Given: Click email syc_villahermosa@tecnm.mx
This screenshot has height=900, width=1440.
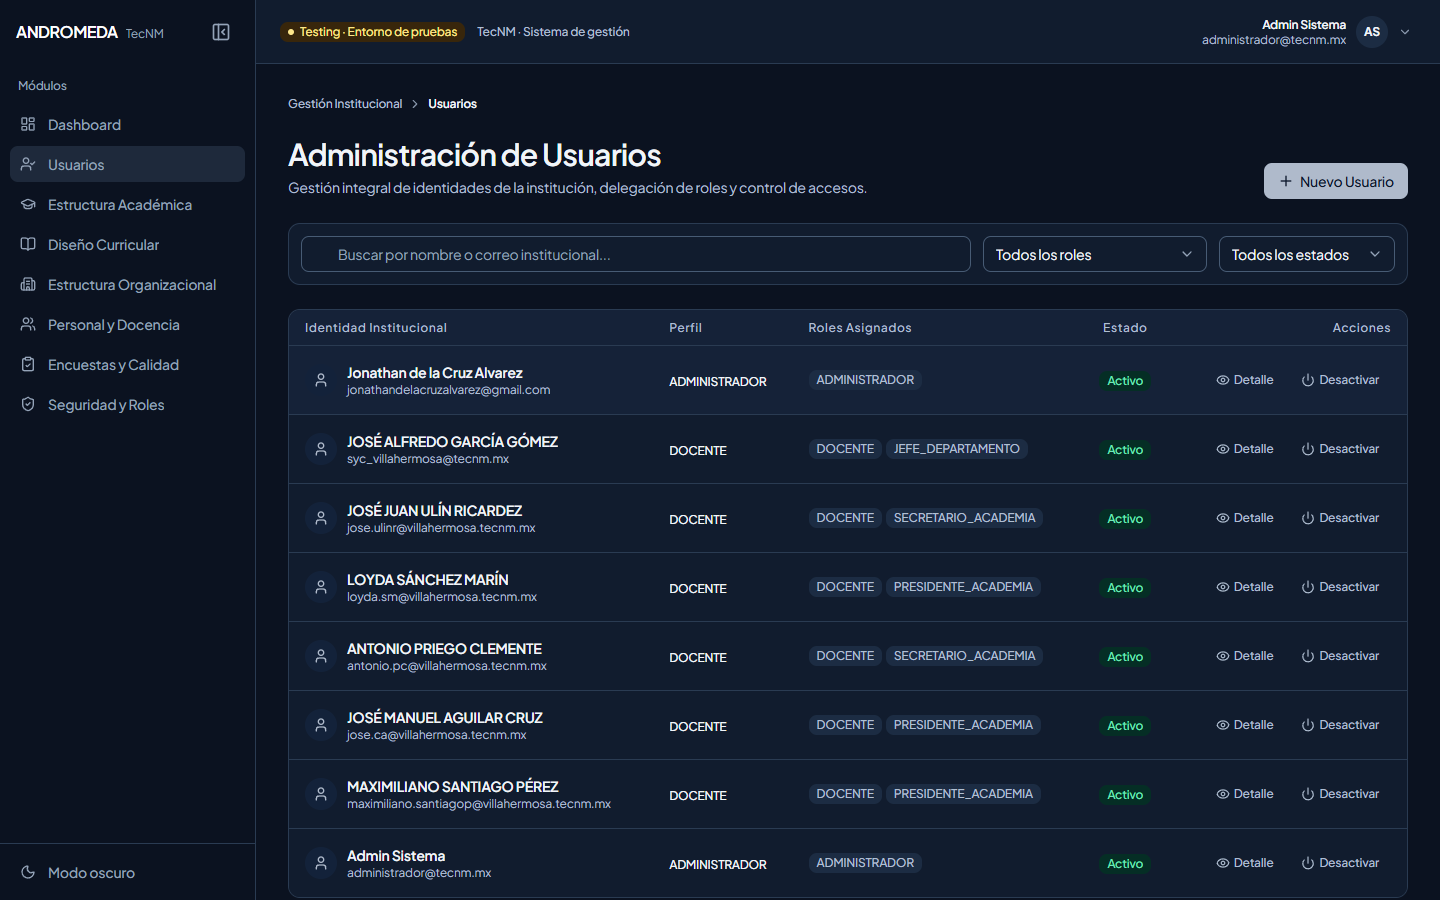Looking at the screenshot, I should pos(428,459).
